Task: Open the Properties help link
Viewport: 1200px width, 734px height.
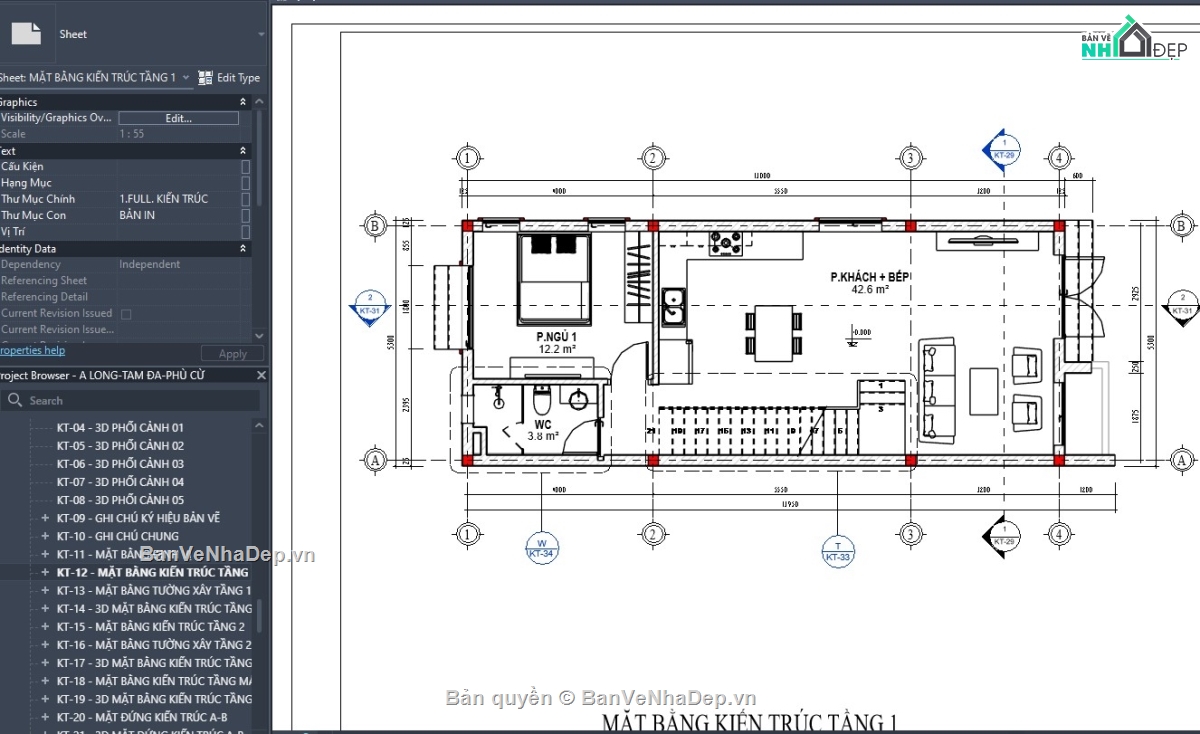Action: click(32, 350)
